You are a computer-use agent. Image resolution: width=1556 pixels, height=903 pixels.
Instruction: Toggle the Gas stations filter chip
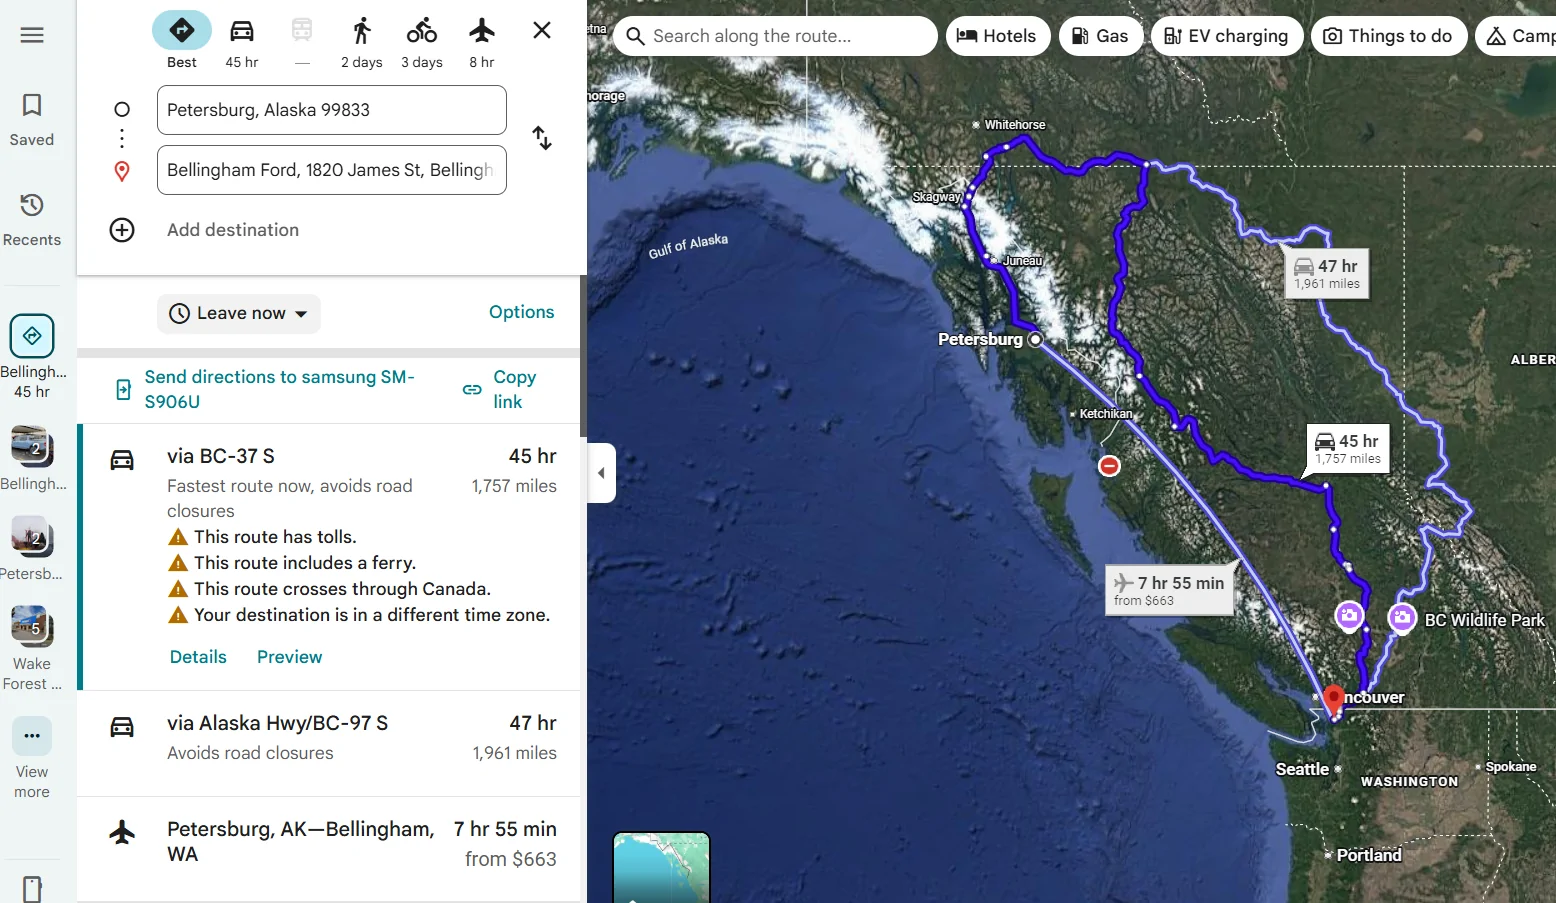(x=1100, y=36)
